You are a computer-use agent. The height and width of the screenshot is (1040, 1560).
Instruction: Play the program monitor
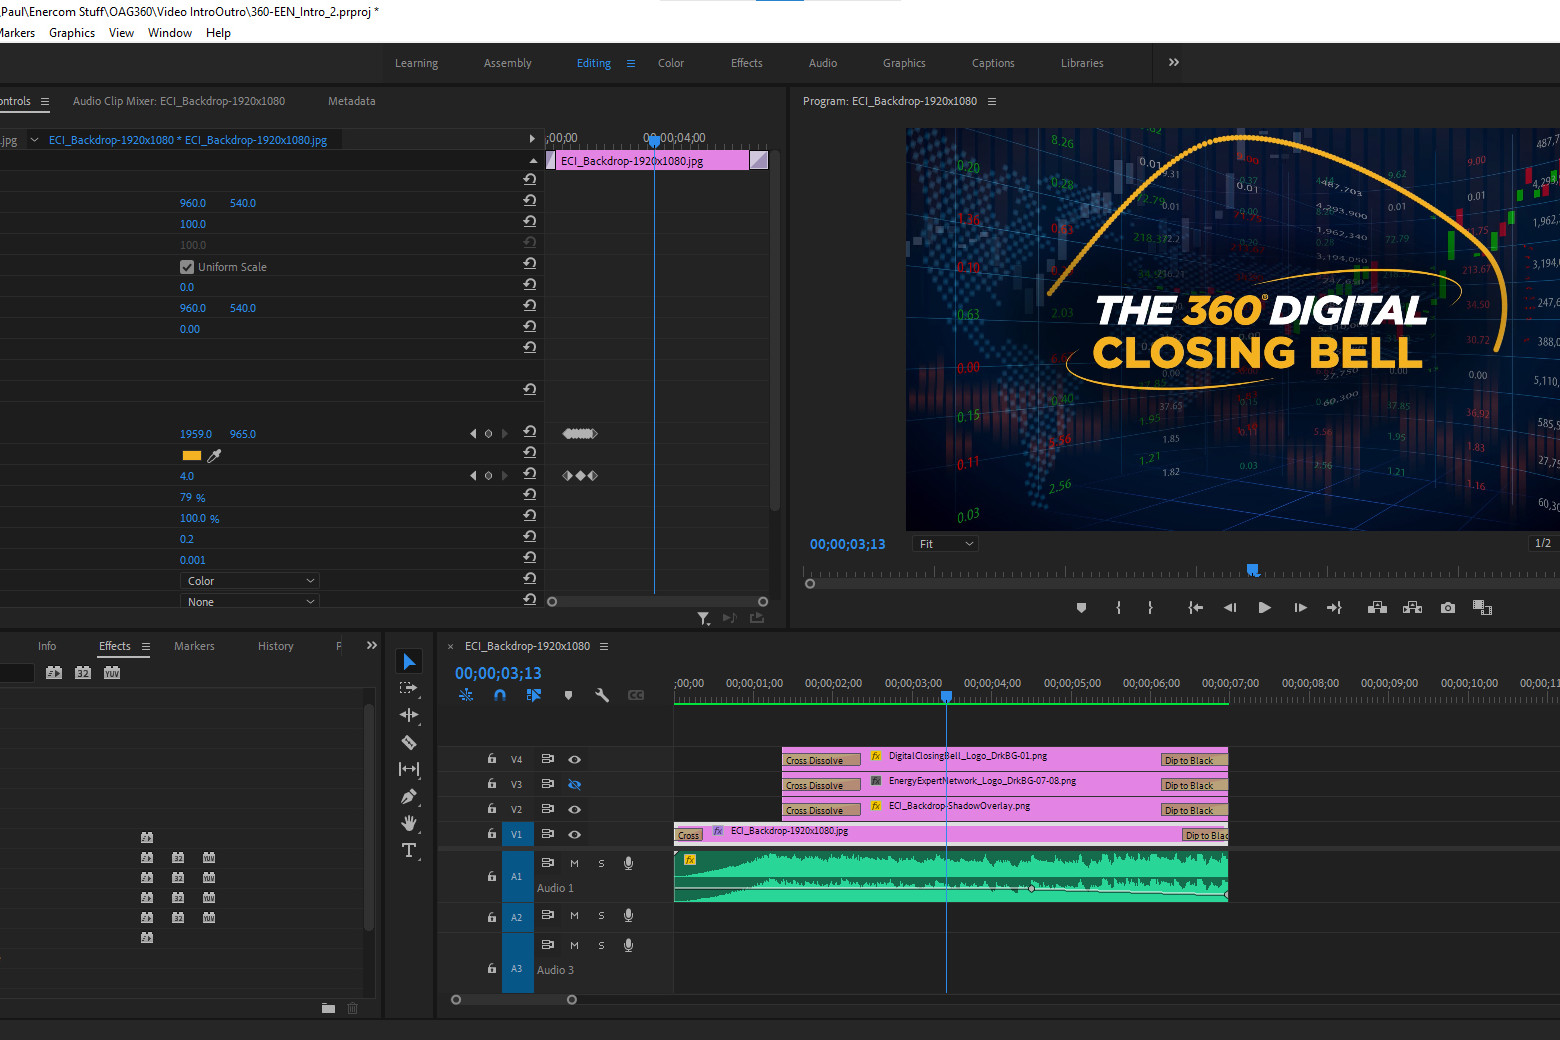[x=1264, y=608]
